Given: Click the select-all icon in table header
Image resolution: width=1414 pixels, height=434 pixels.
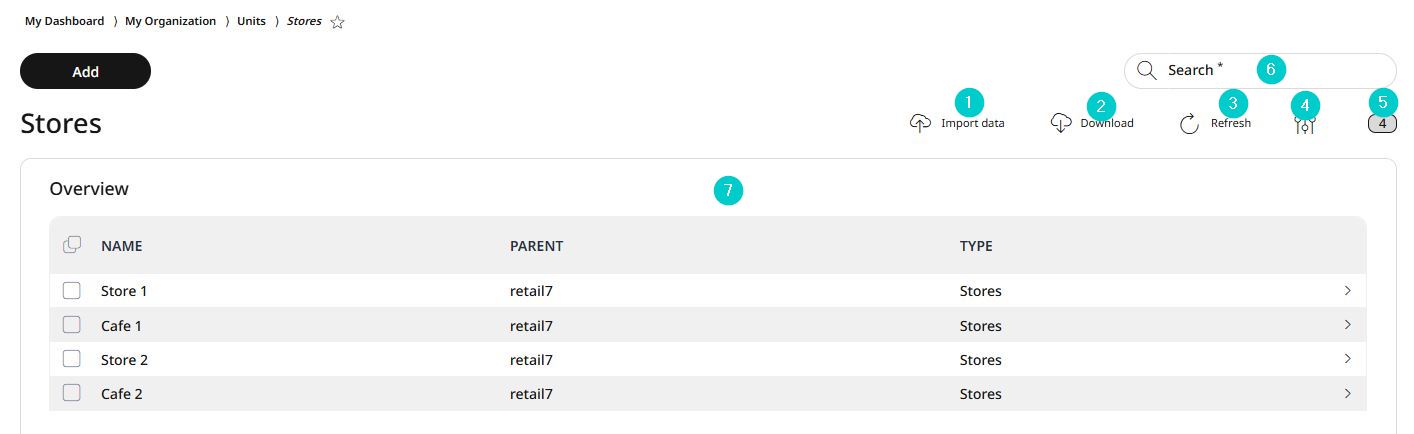Looking at the screenshot, I should (x=71, y=245).
